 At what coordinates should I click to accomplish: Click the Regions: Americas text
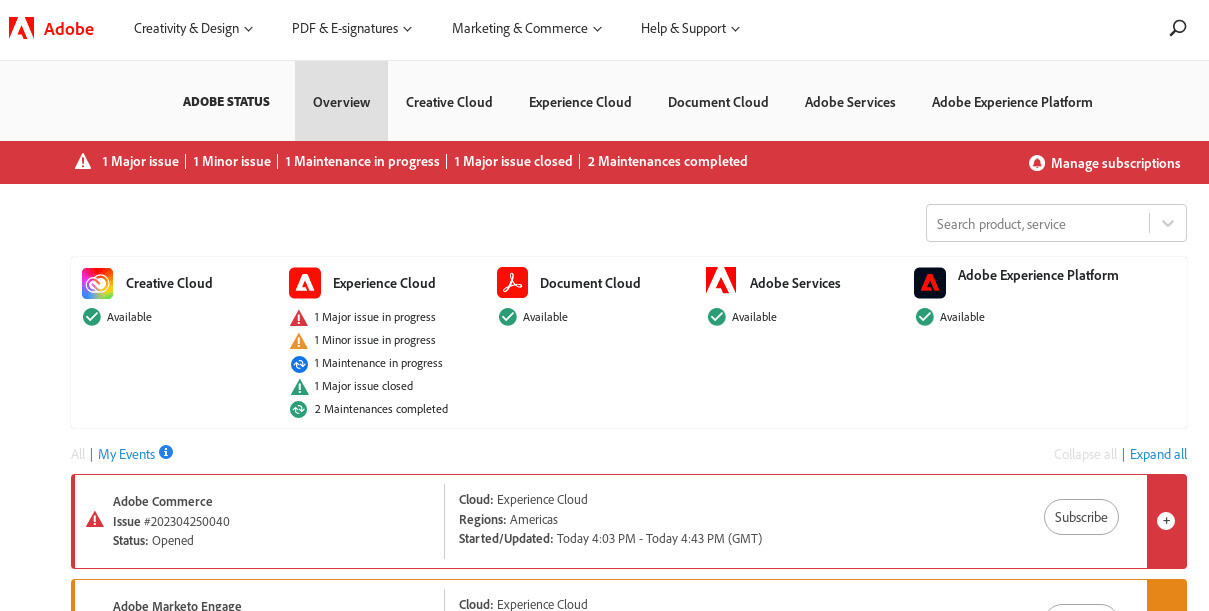[508, 519]
